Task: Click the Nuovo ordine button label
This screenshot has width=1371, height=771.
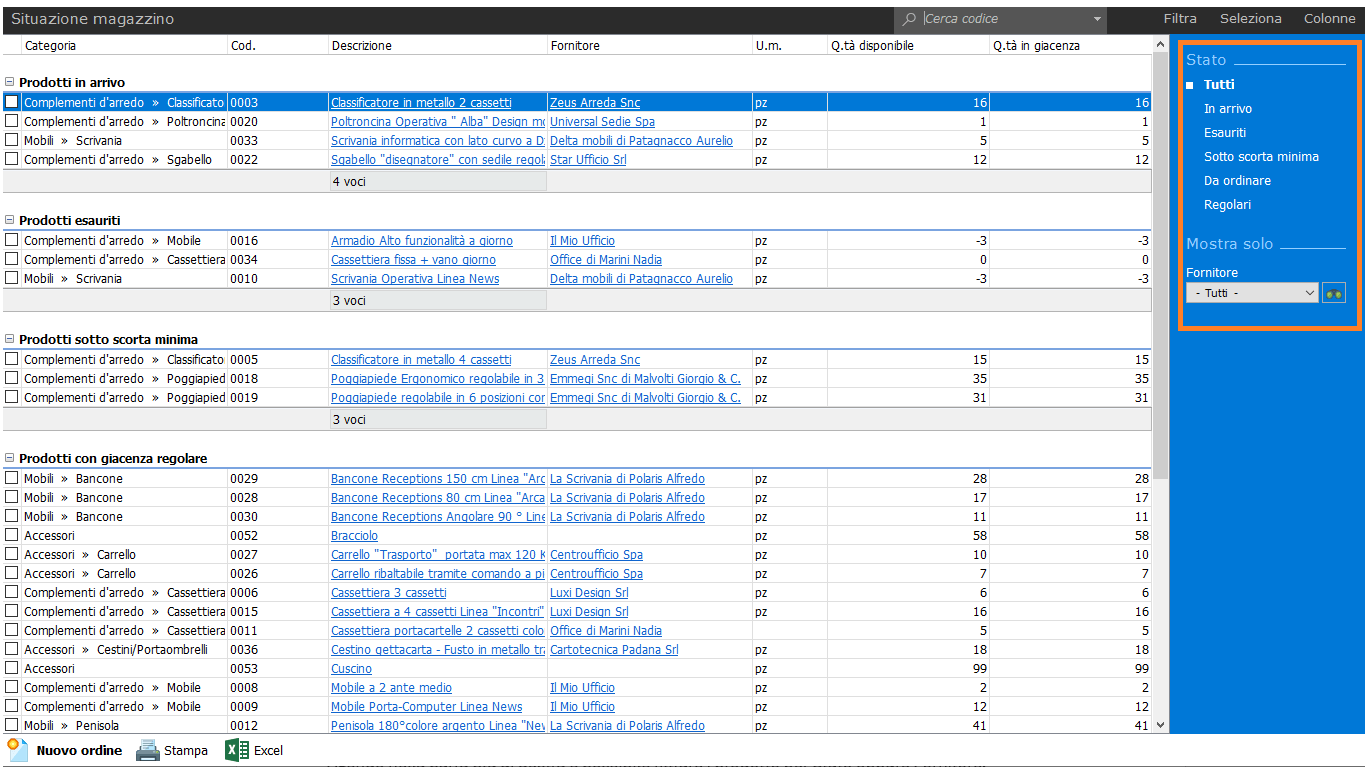Action: pyautogui.click(x=79, y=751)
